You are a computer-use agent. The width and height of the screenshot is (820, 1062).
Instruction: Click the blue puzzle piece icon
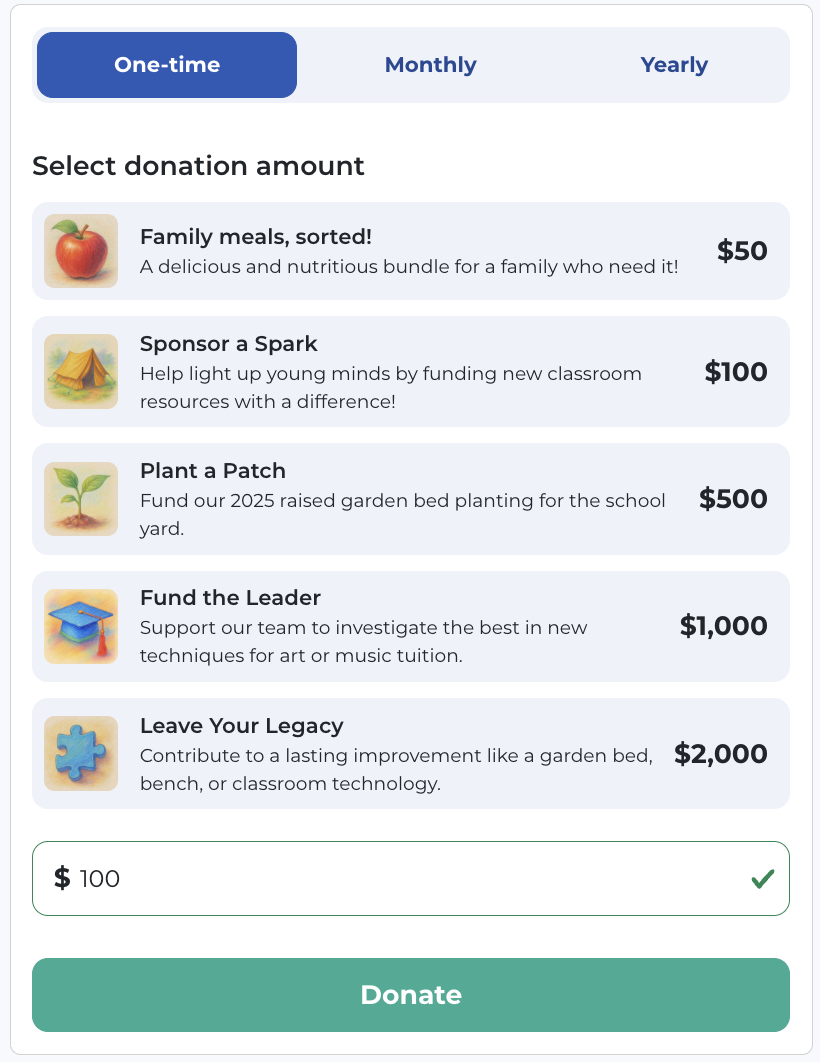tap(81, 753)
